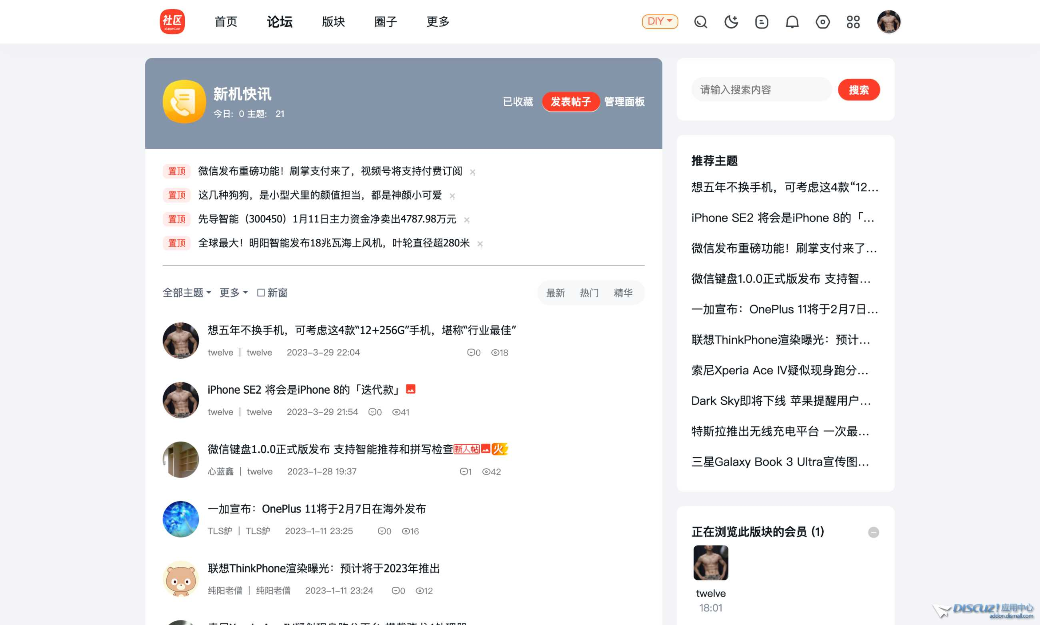
Task: Dismiss pinned post 先导智能 (300450)
Action: click(466, 220)
